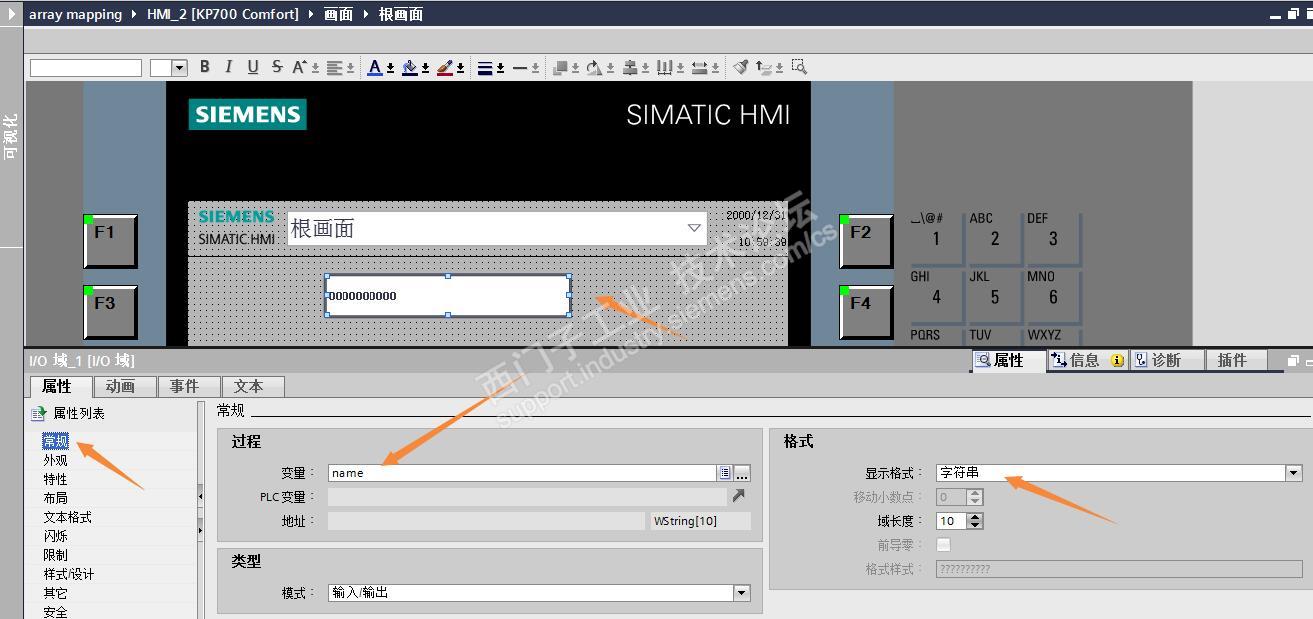Apply the border line color button

coord(444,67)
